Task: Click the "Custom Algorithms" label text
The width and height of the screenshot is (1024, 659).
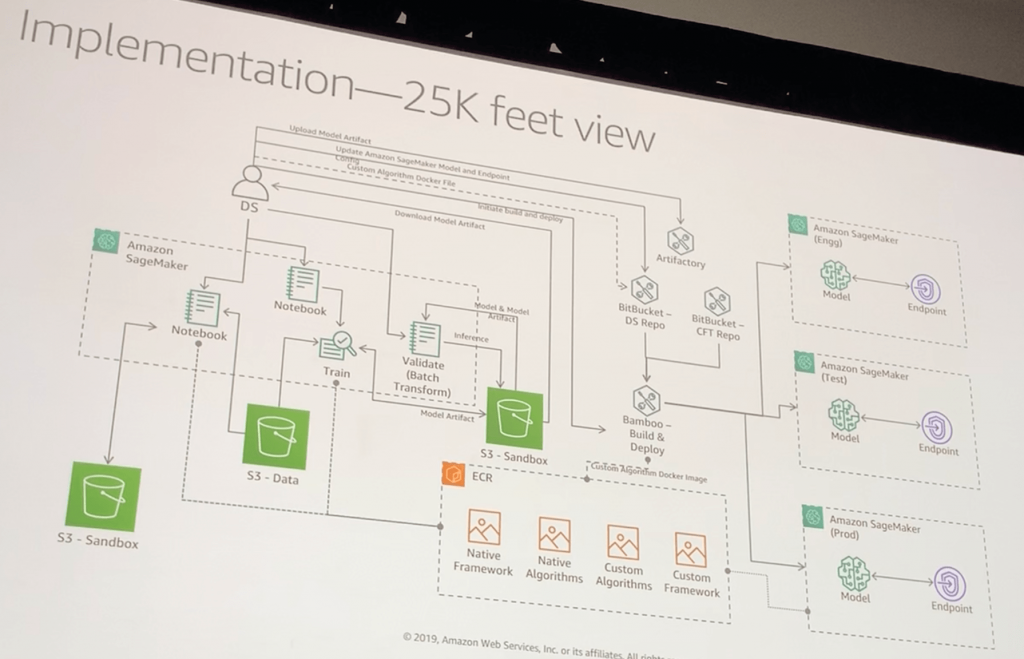Action: (x=624, y=576)
